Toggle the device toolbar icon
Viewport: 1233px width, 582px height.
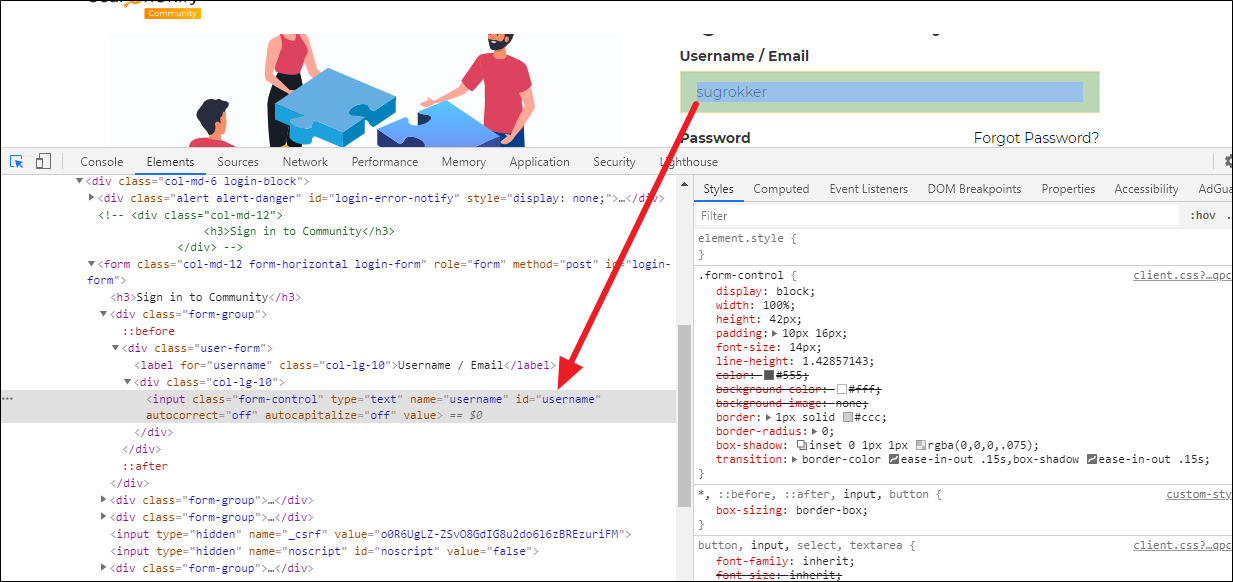tap(43, 162)
